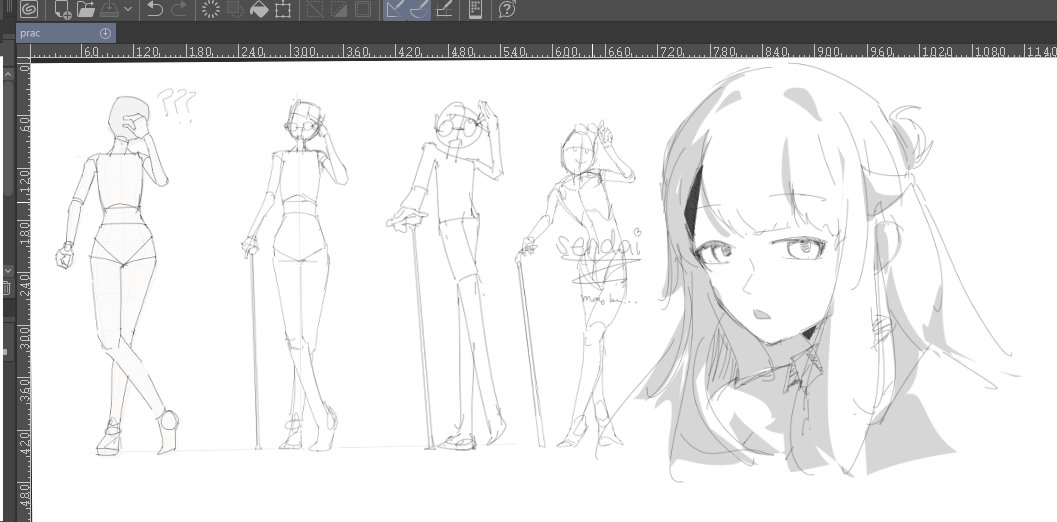This screenshot has width=1057, height=522.
Task: Click the handwritten "sendai" text on canvas
Action: [598, 245]
